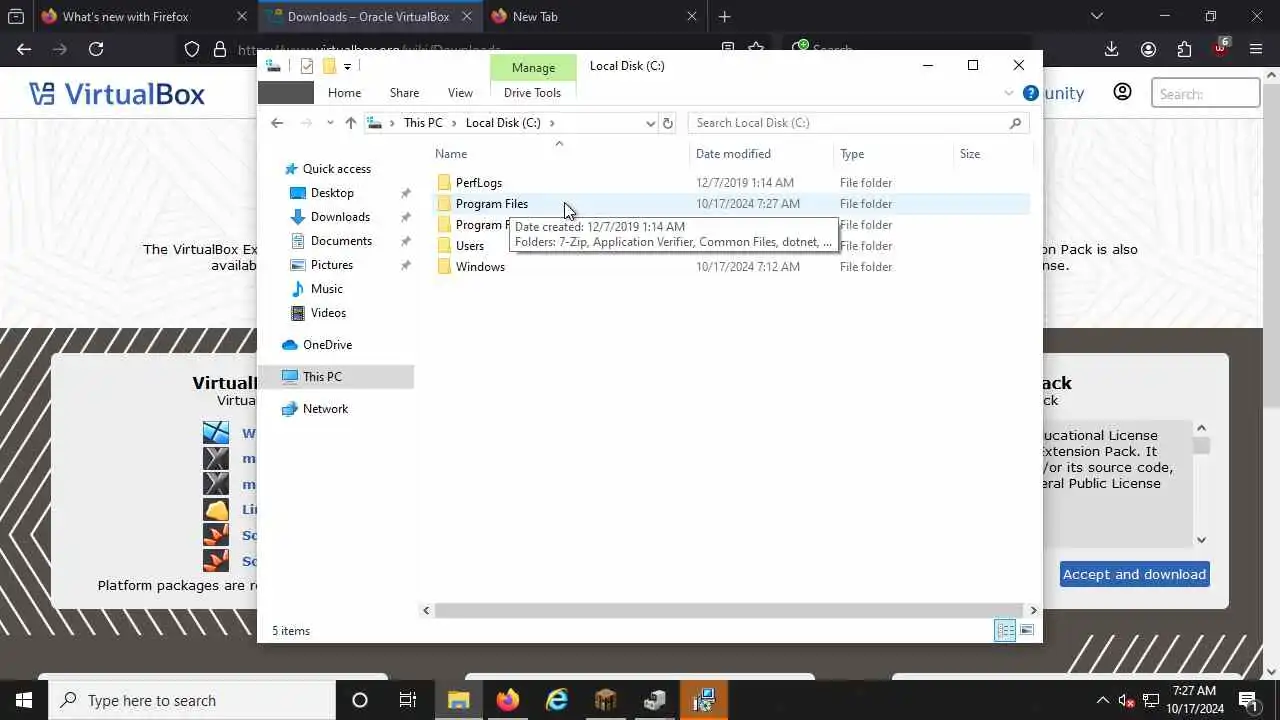
Task: Open Firefox Extensions puzzle icon
Action: pos(1185,49)
